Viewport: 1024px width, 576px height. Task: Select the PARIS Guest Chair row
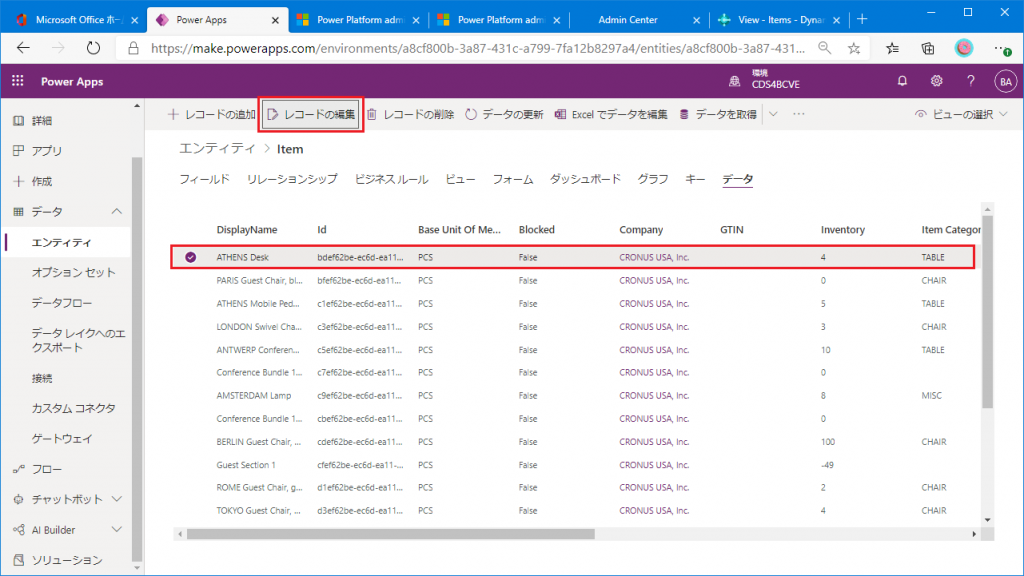tap(575, 280)
